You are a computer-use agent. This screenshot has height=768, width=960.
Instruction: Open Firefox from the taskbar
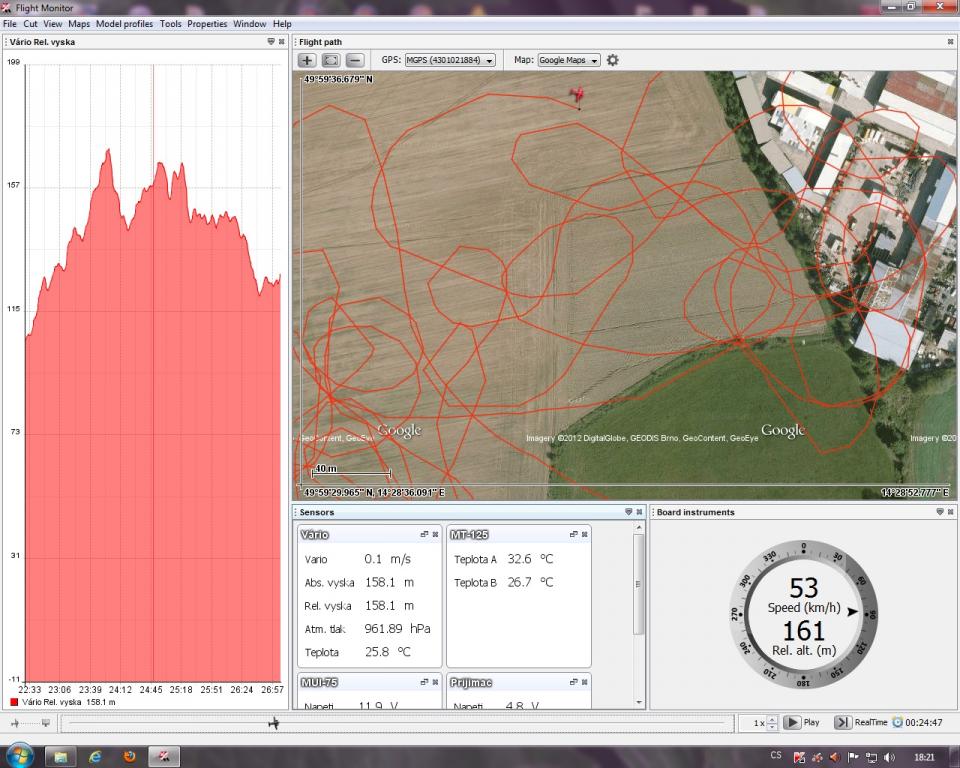point(129,756)
